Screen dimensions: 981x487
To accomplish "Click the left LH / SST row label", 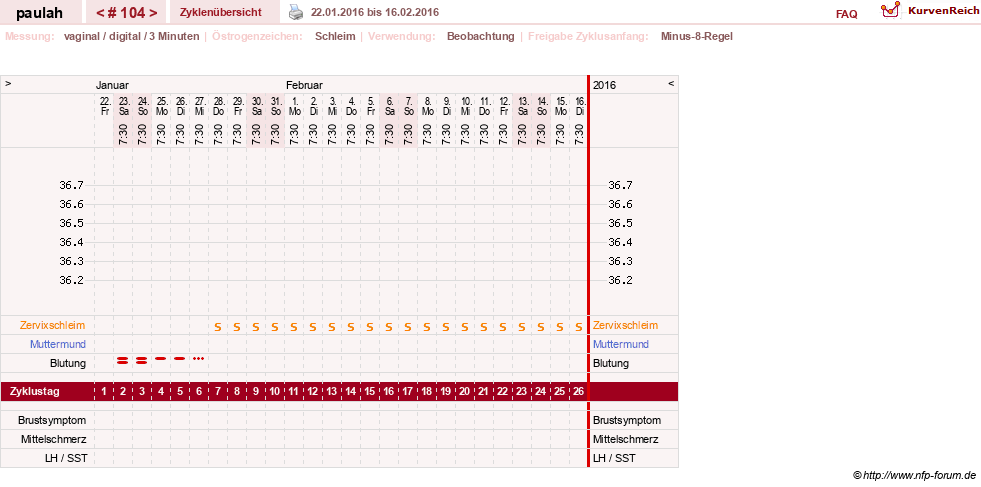I will (66, 458).
